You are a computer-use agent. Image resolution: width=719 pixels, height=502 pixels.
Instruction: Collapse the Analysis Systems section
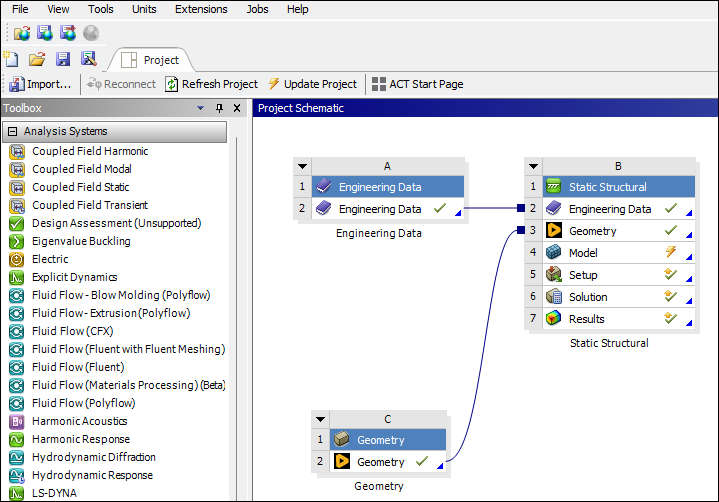[x=12, y=131]
